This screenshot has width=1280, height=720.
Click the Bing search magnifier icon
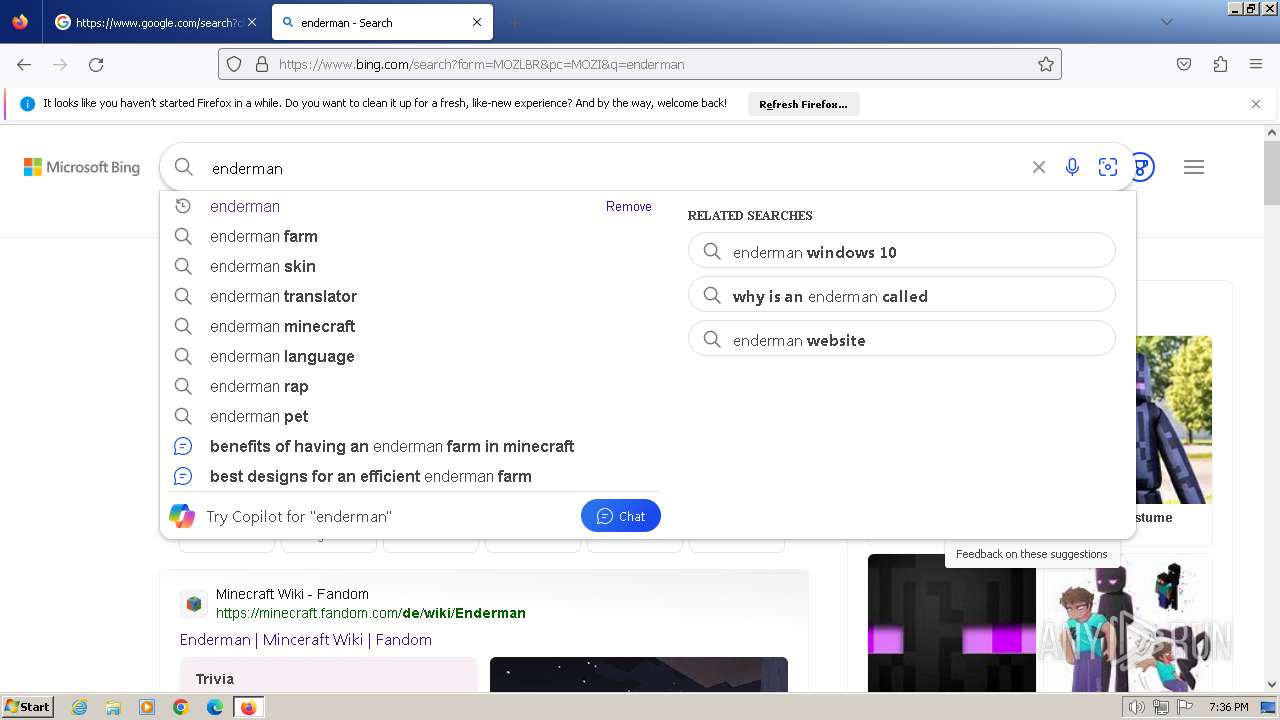click(x=184, y=167)
